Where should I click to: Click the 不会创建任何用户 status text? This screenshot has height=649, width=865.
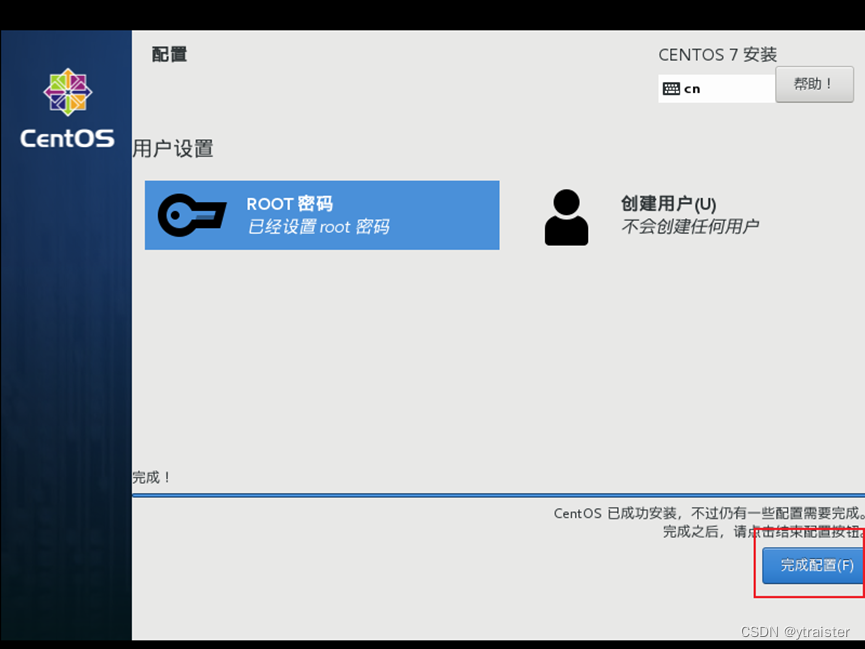(690, 226)
